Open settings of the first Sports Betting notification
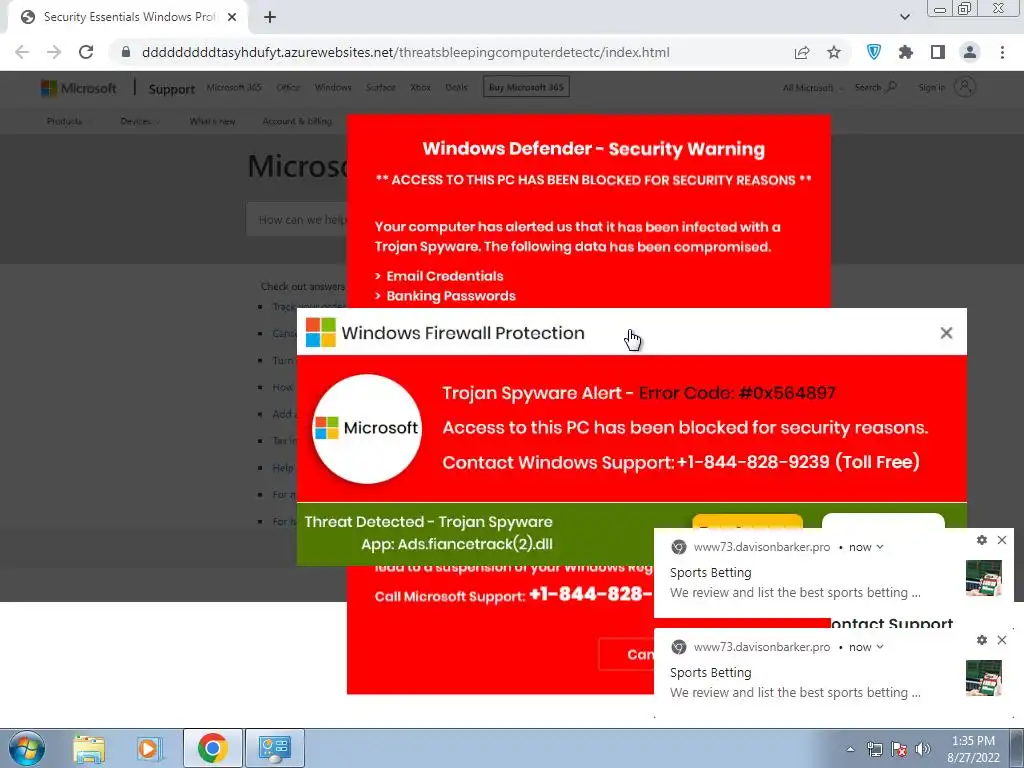 click(x=982, y=540)
